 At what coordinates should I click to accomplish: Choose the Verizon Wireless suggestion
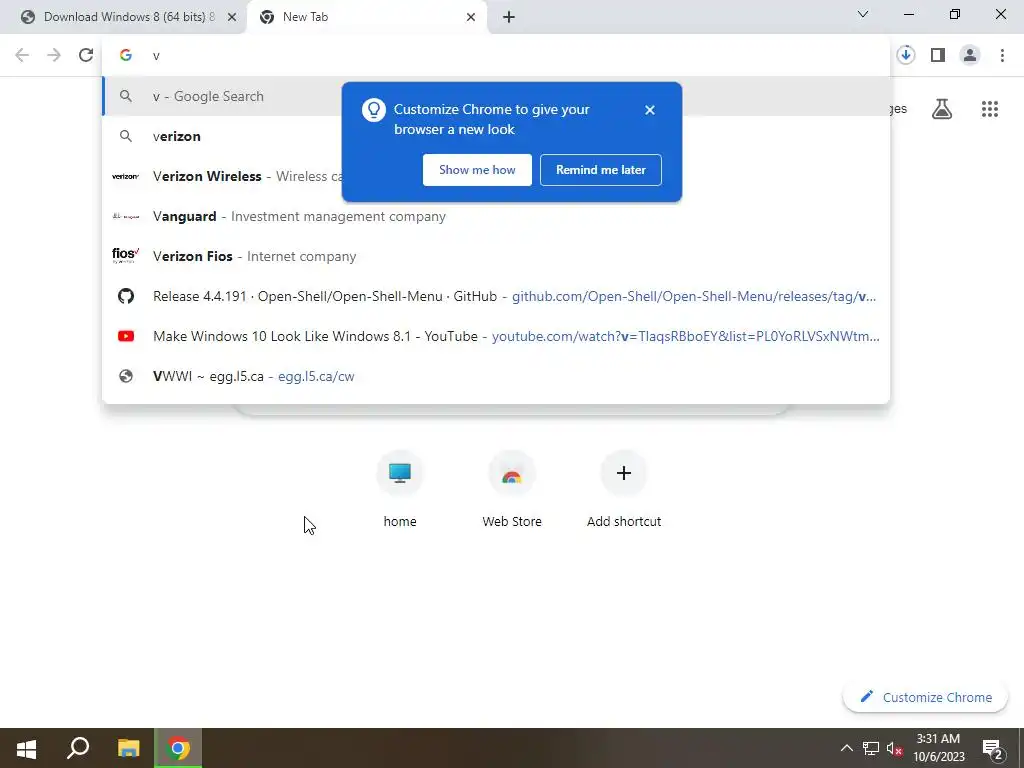496,176
